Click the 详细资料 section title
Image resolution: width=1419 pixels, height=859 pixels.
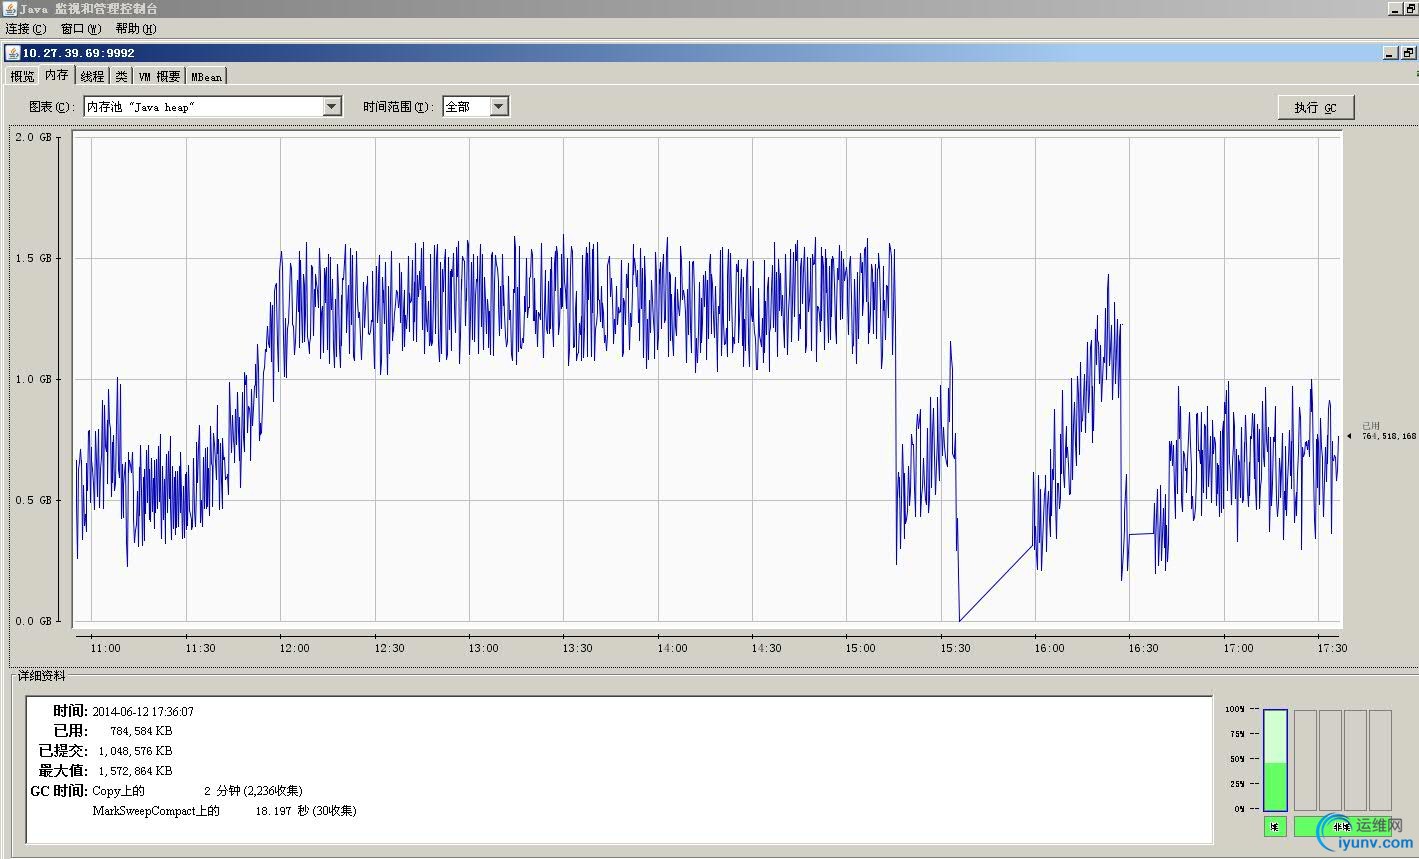click(x=42, y=676)
